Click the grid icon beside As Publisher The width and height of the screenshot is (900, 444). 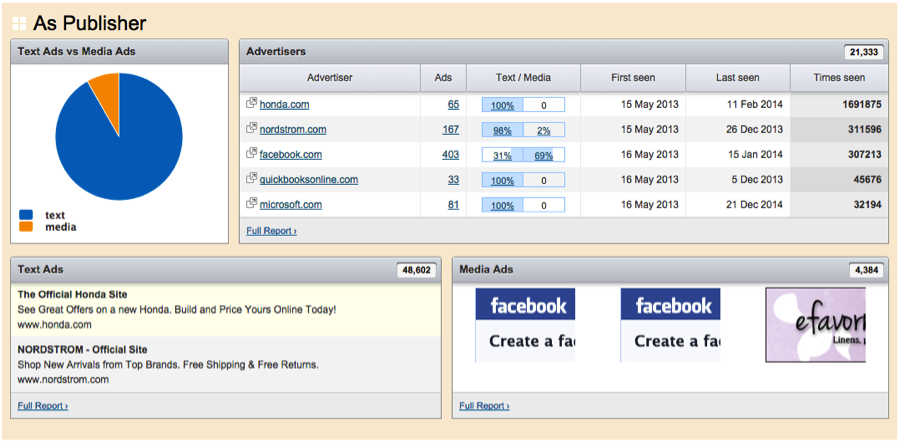[x=19, y=24]
